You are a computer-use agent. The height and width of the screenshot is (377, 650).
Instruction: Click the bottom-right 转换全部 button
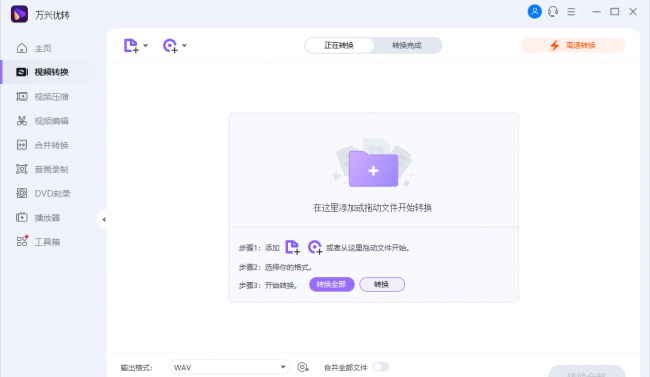587,372
